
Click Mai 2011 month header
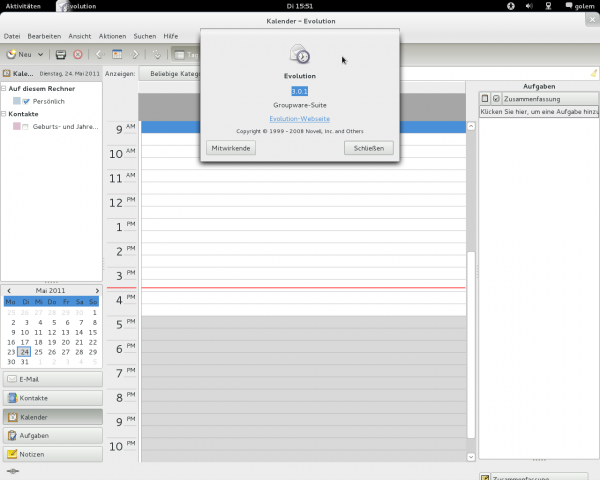pos(51,291)
